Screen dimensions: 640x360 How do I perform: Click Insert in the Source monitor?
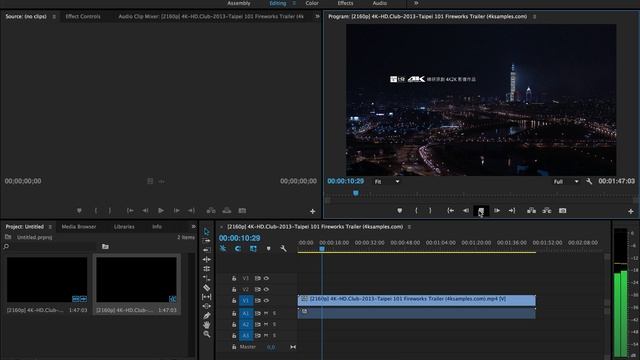(211, 211)
